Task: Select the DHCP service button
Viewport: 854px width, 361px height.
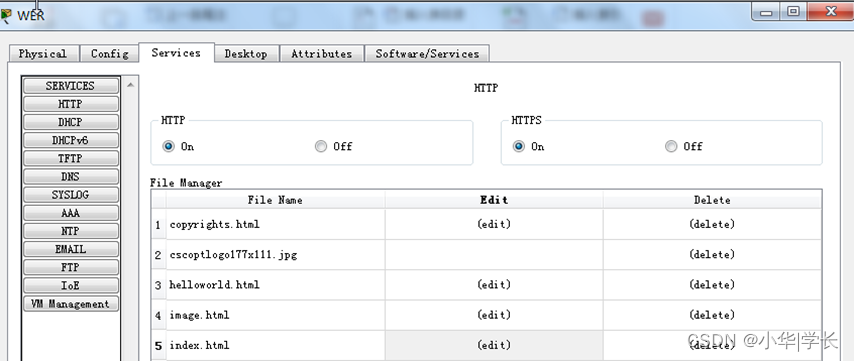Action: click(x=71, y=122)
